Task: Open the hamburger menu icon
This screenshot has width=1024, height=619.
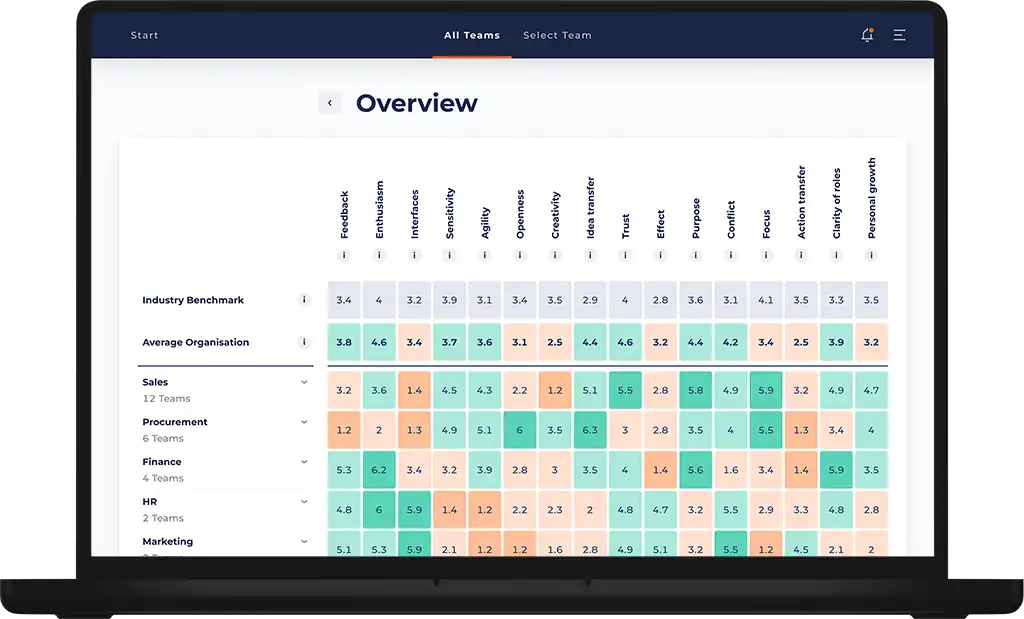Action: (899, 35)
